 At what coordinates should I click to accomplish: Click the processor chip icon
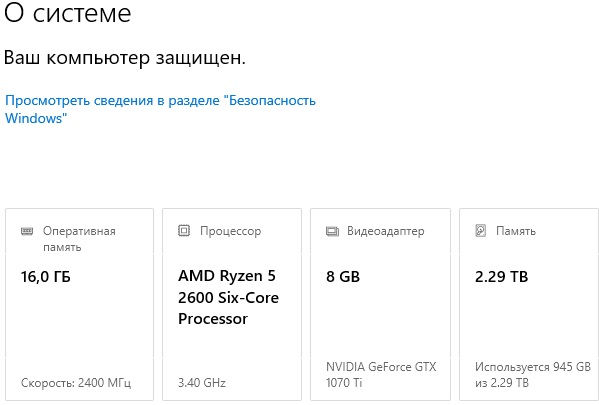tap(184, 230)
